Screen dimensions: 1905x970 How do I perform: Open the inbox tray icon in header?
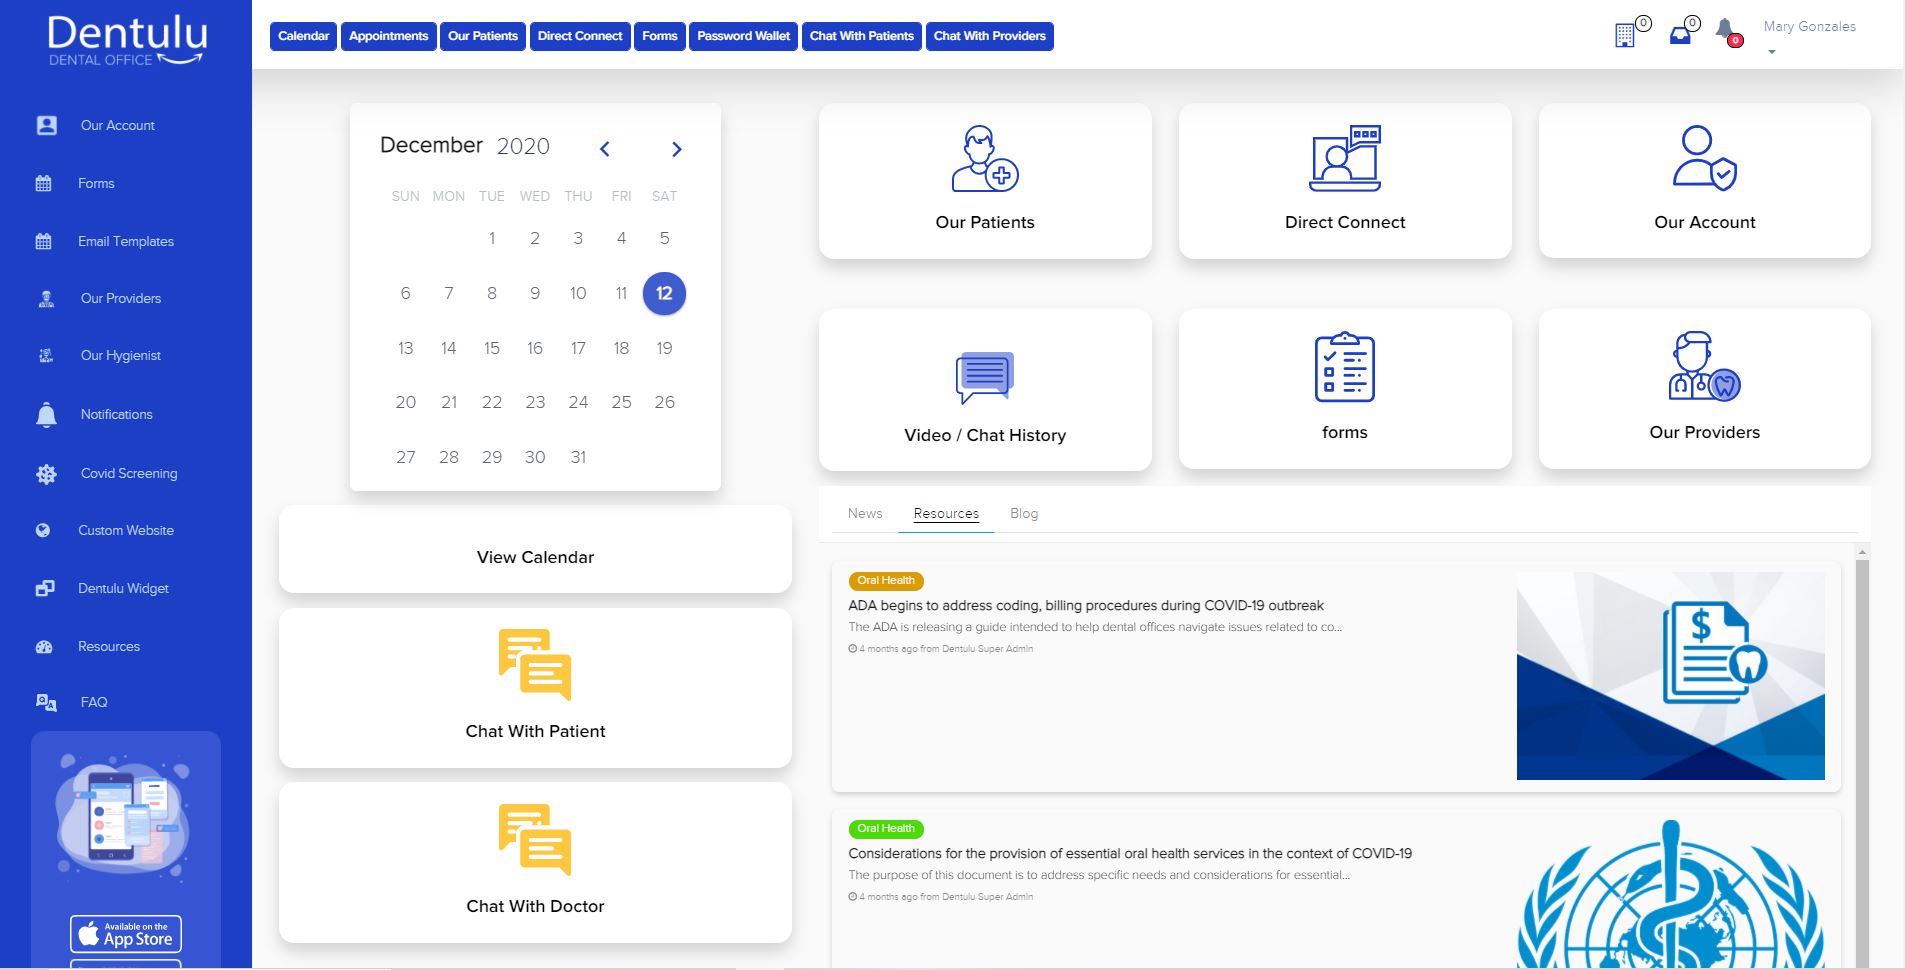point(1680,35)
